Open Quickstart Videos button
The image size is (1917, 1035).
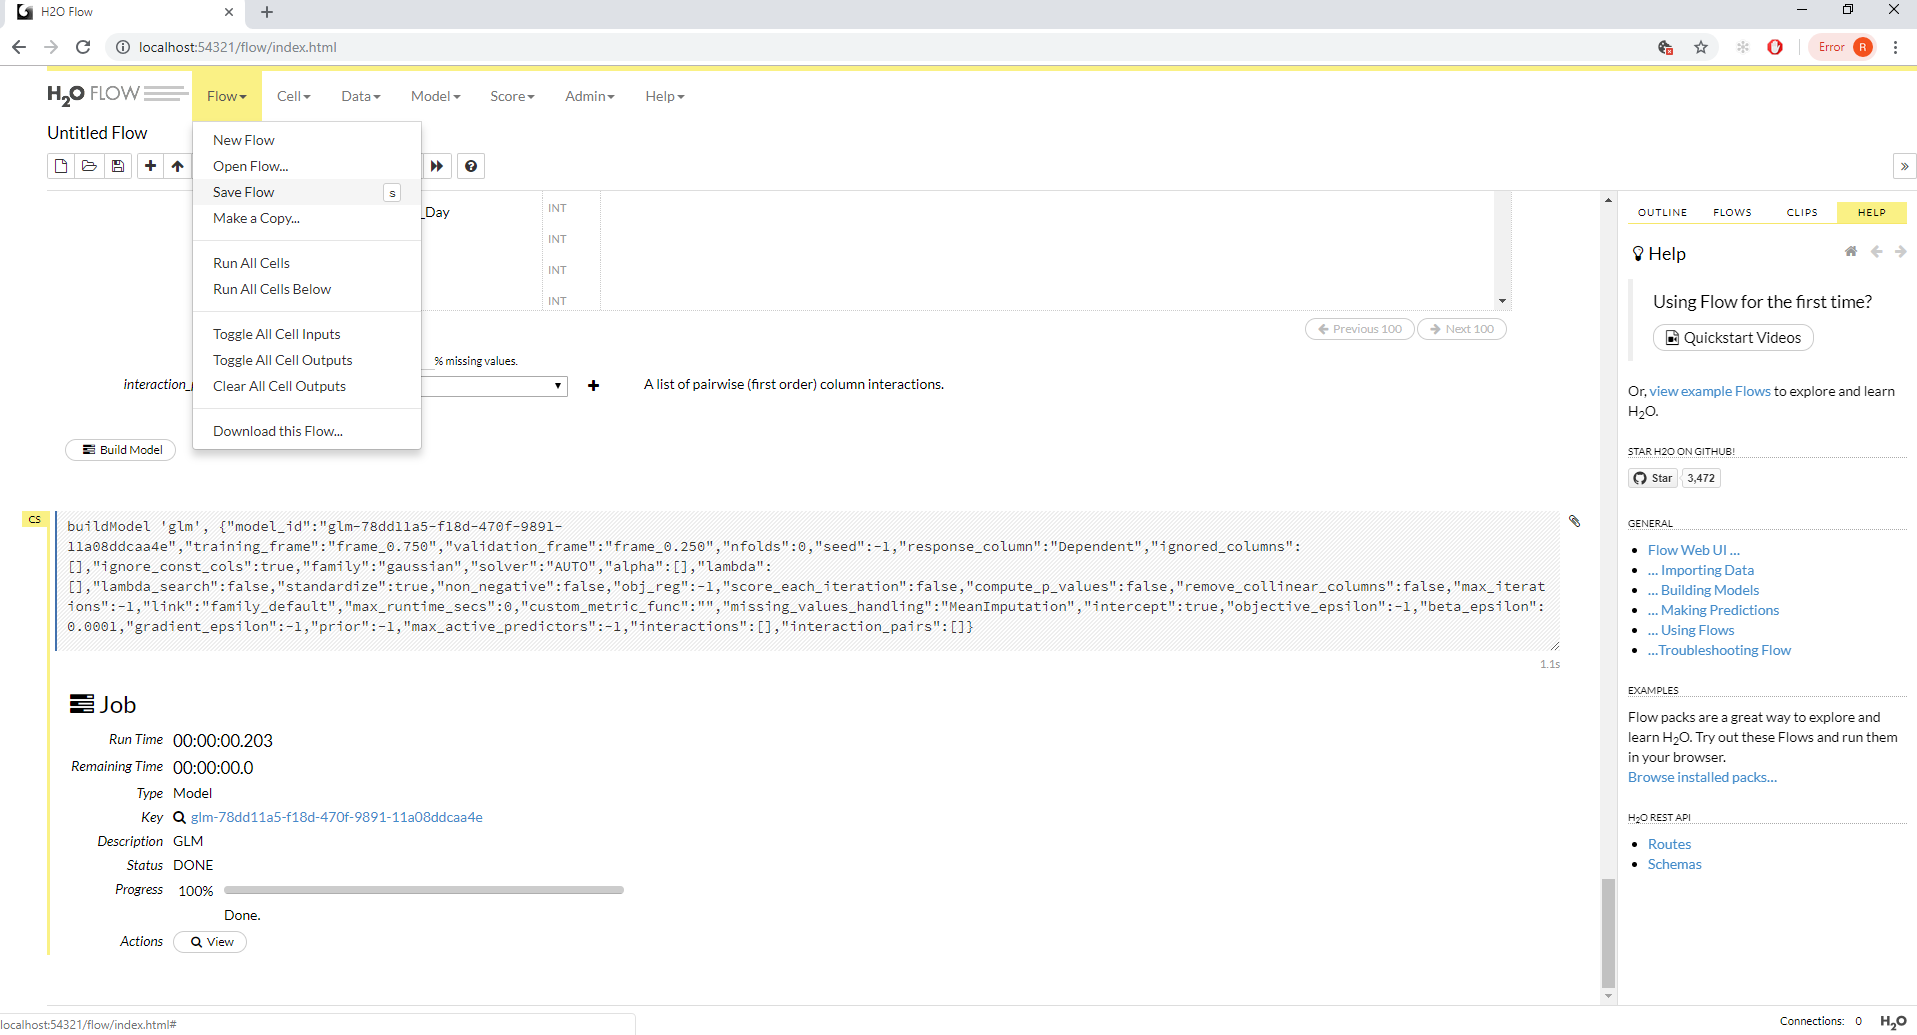tap(1733, 338)
